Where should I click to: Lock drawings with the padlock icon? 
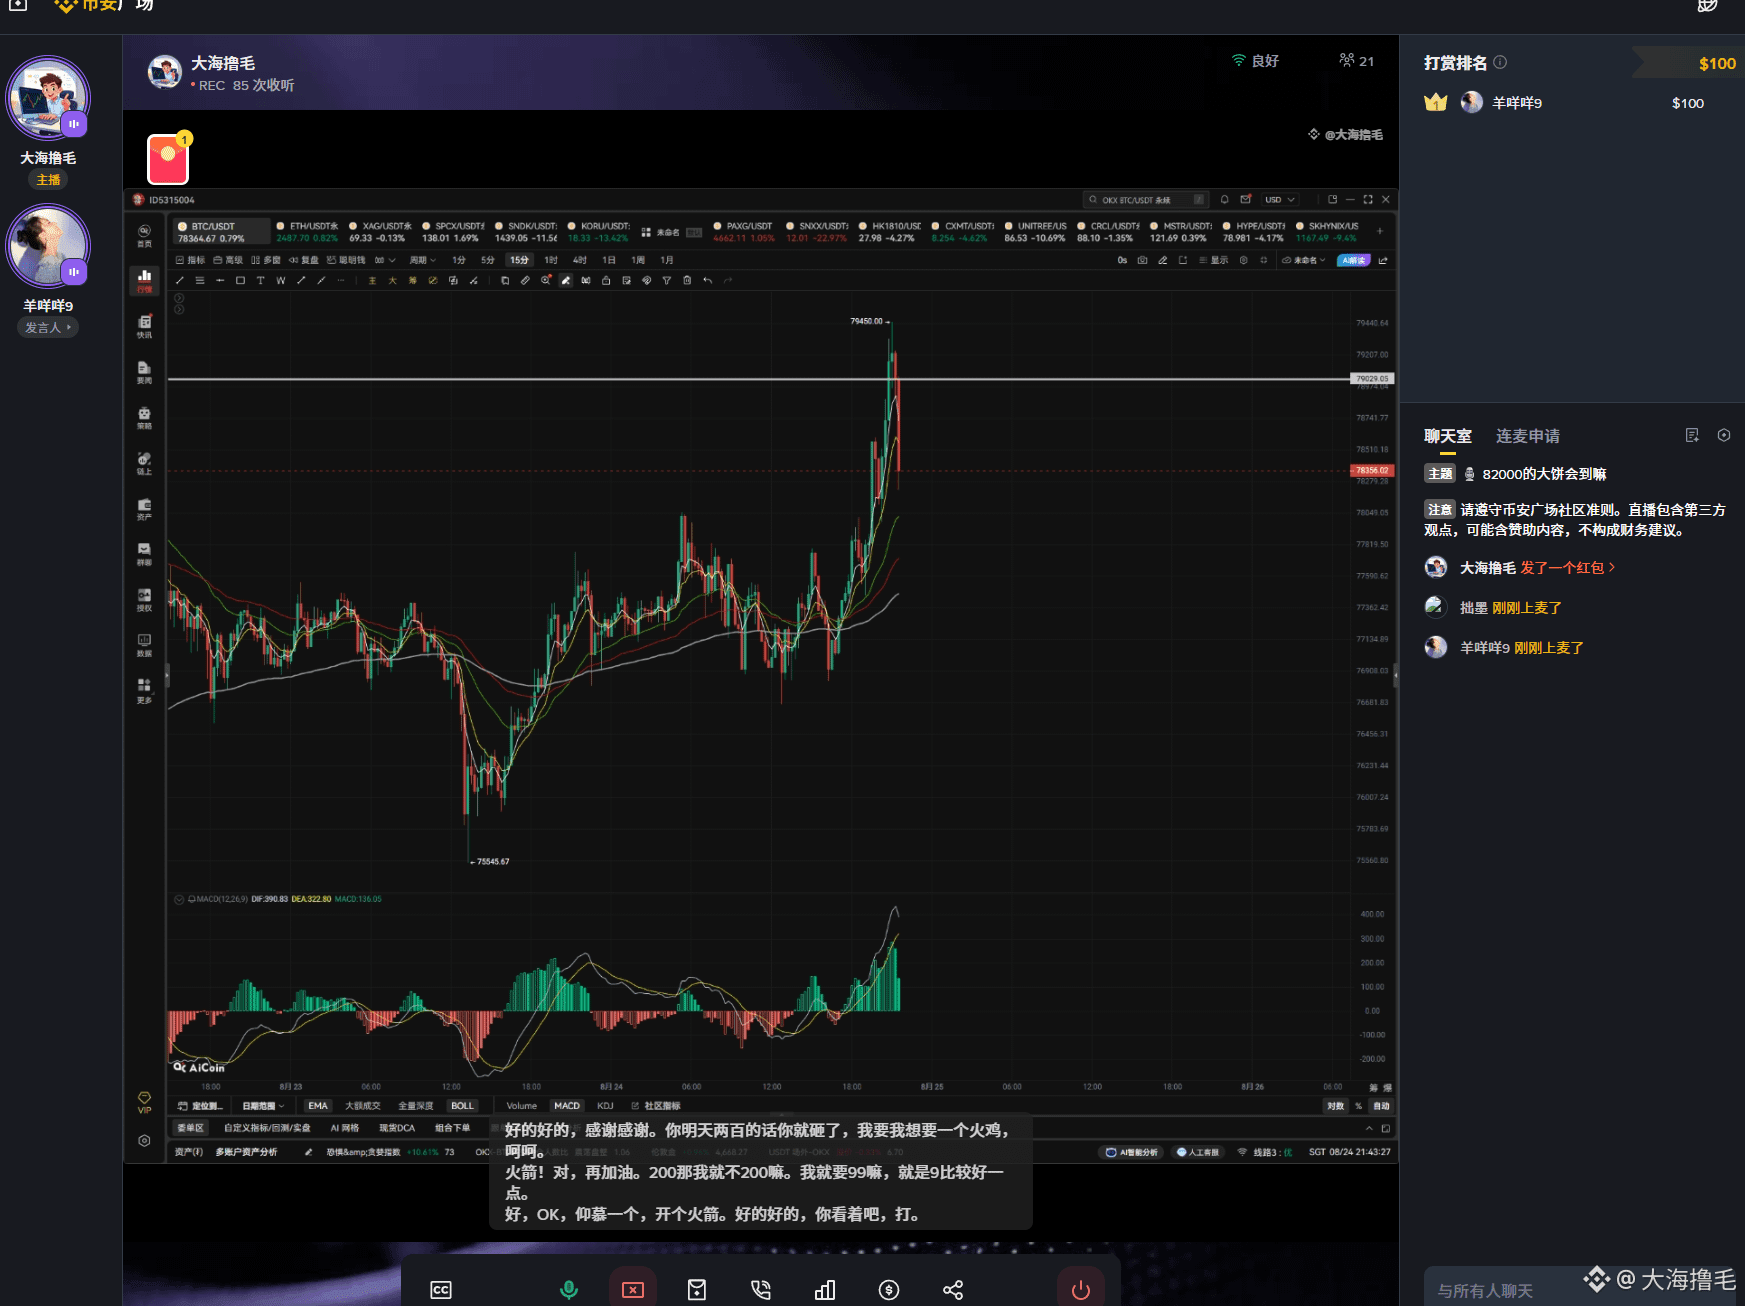pos(606,281)
